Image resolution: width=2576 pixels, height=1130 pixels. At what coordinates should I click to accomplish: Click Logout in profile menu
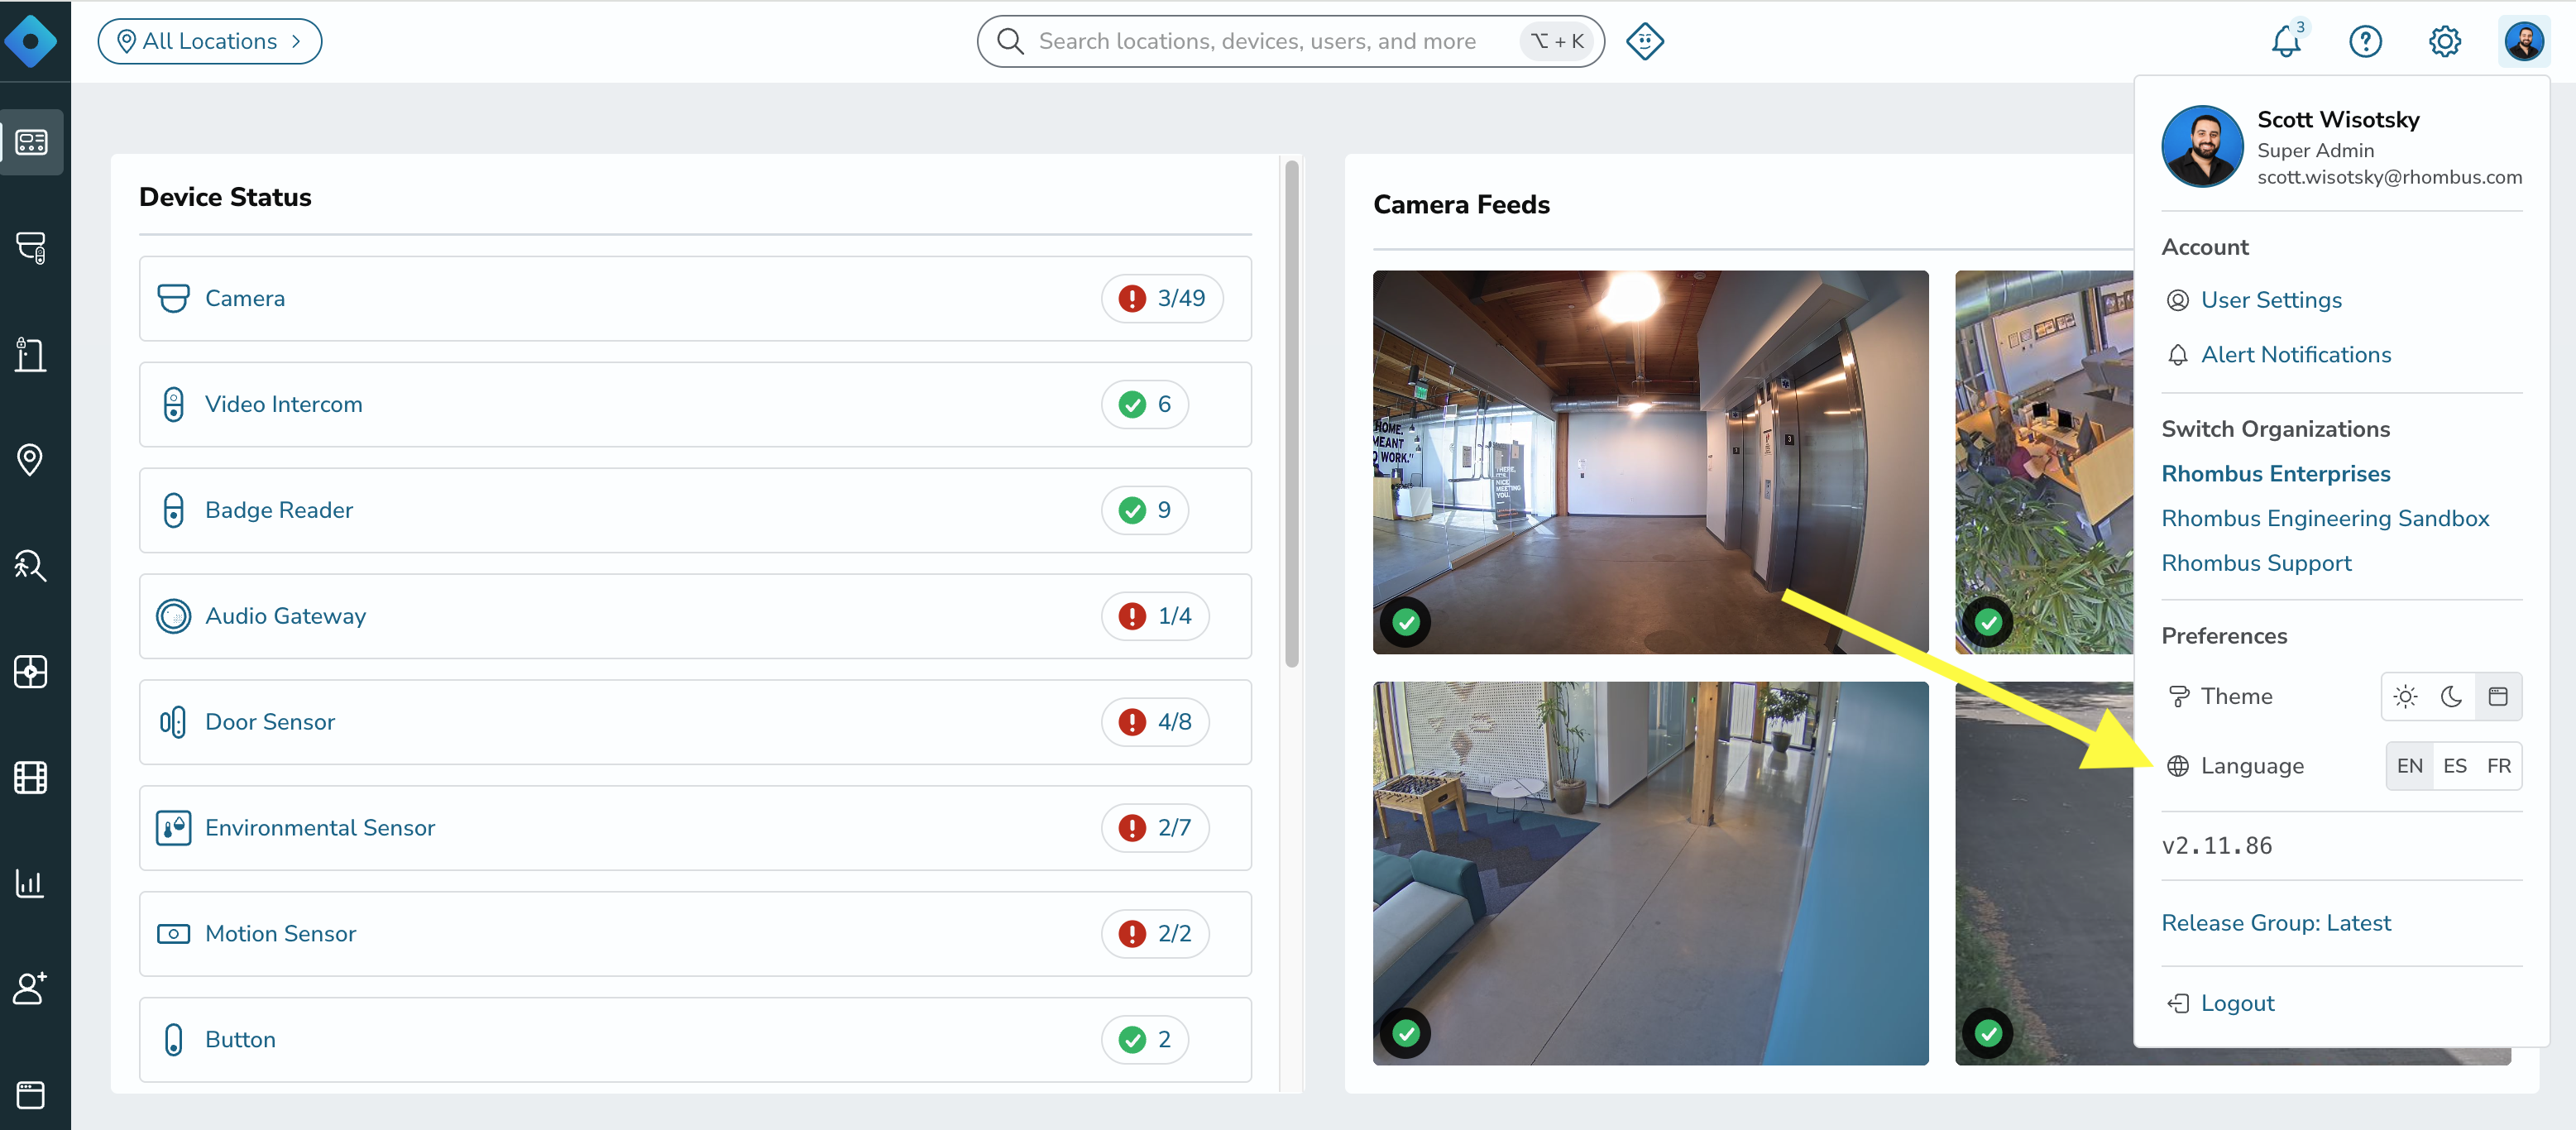pos(2221,1003)
